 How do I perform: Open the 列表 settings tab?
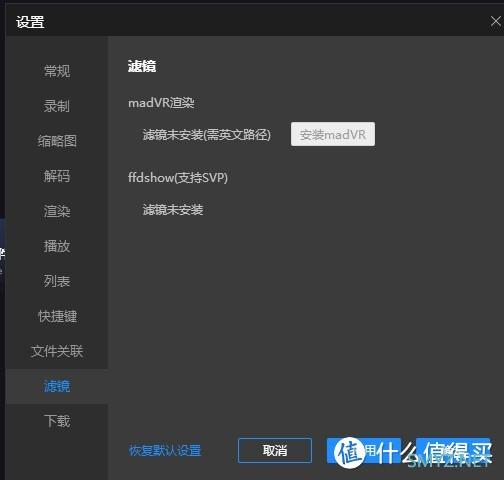pos(57,281)
